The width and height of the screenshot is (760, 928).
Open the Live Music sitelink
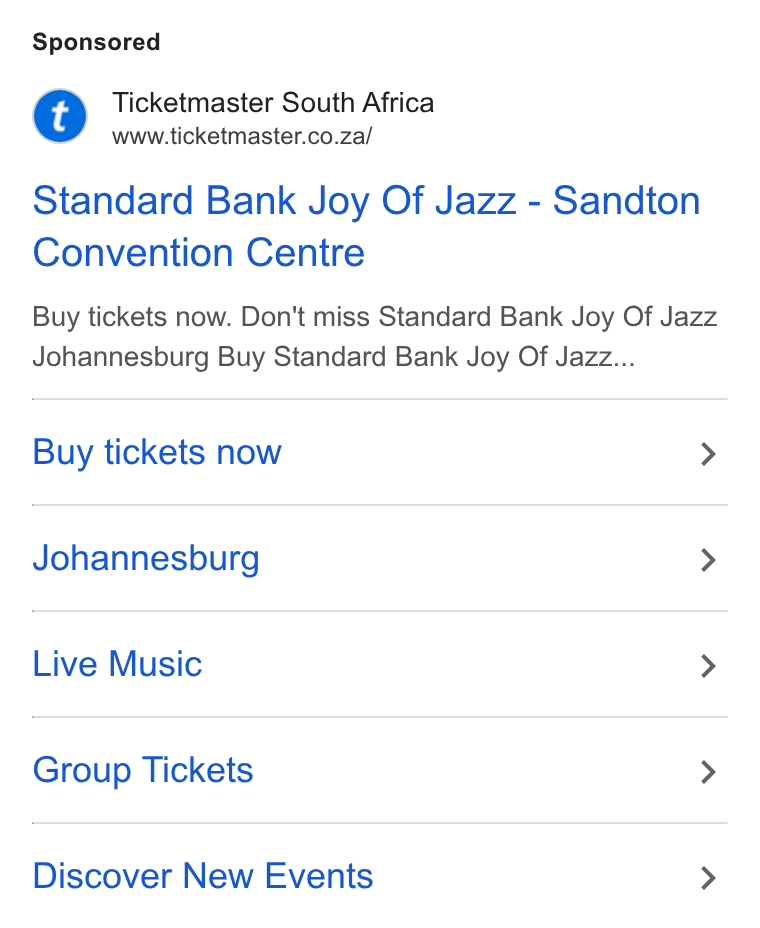(x=117, y=664)
